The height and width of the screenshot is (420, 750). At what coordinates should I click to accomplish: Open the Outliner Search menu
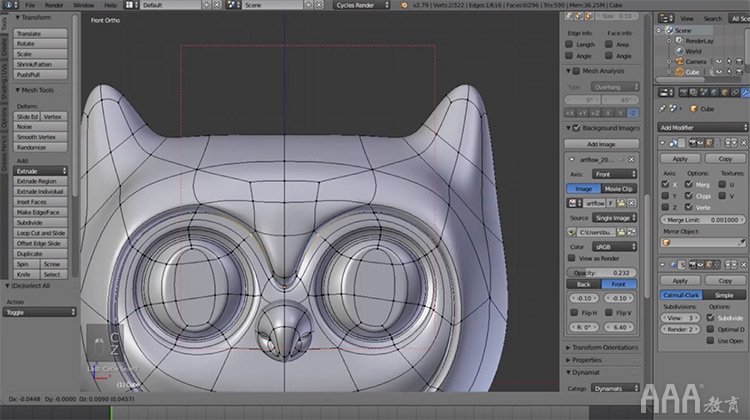713,18
